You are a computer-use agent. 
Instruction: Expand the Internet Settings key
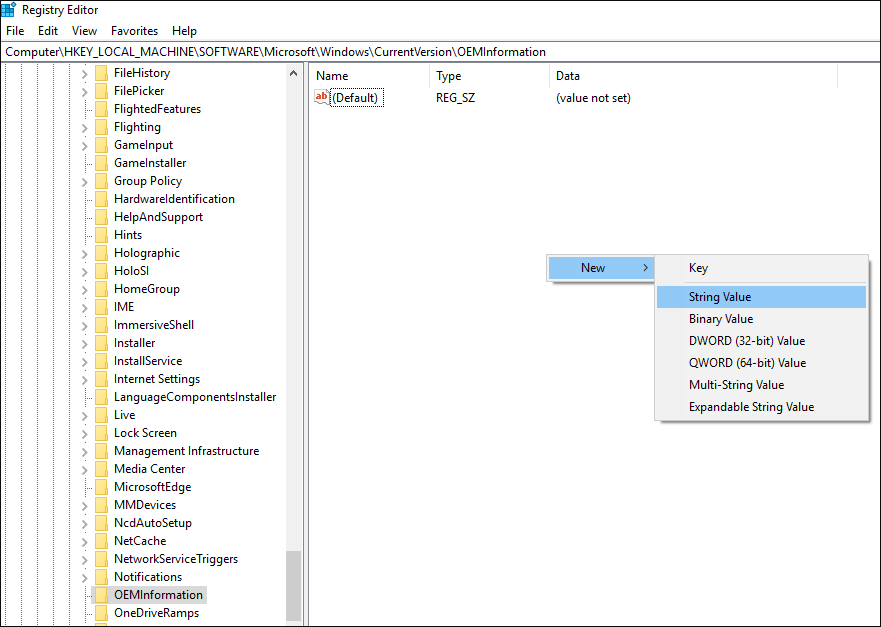point(84,380)
